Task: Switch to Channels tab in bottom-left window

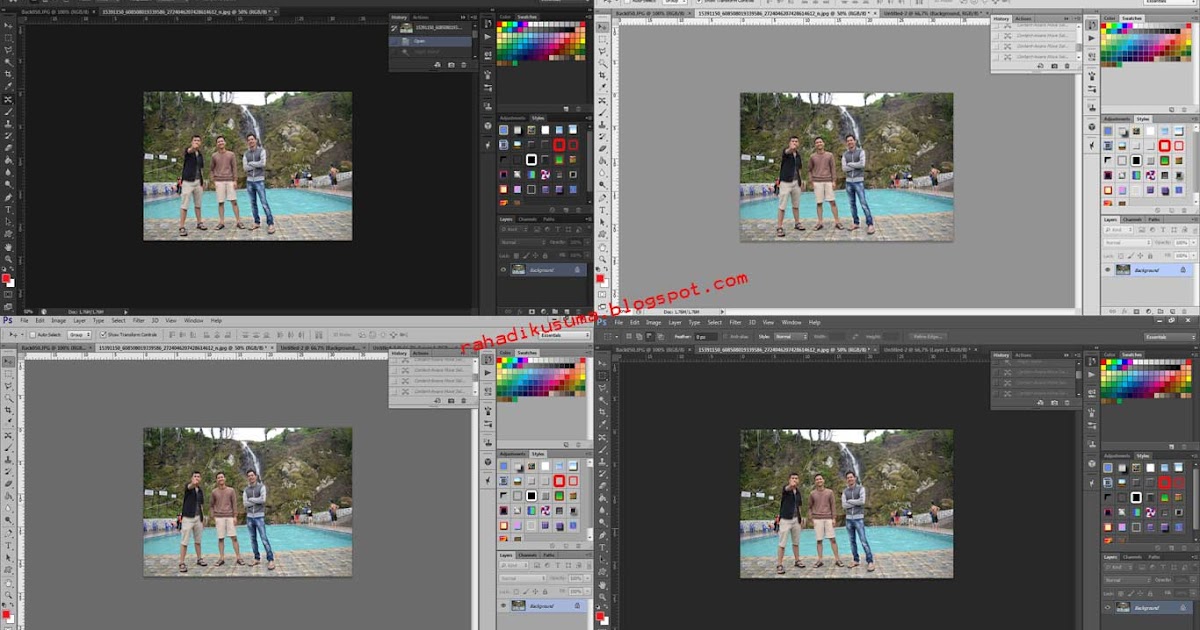Action: [528, 555]
